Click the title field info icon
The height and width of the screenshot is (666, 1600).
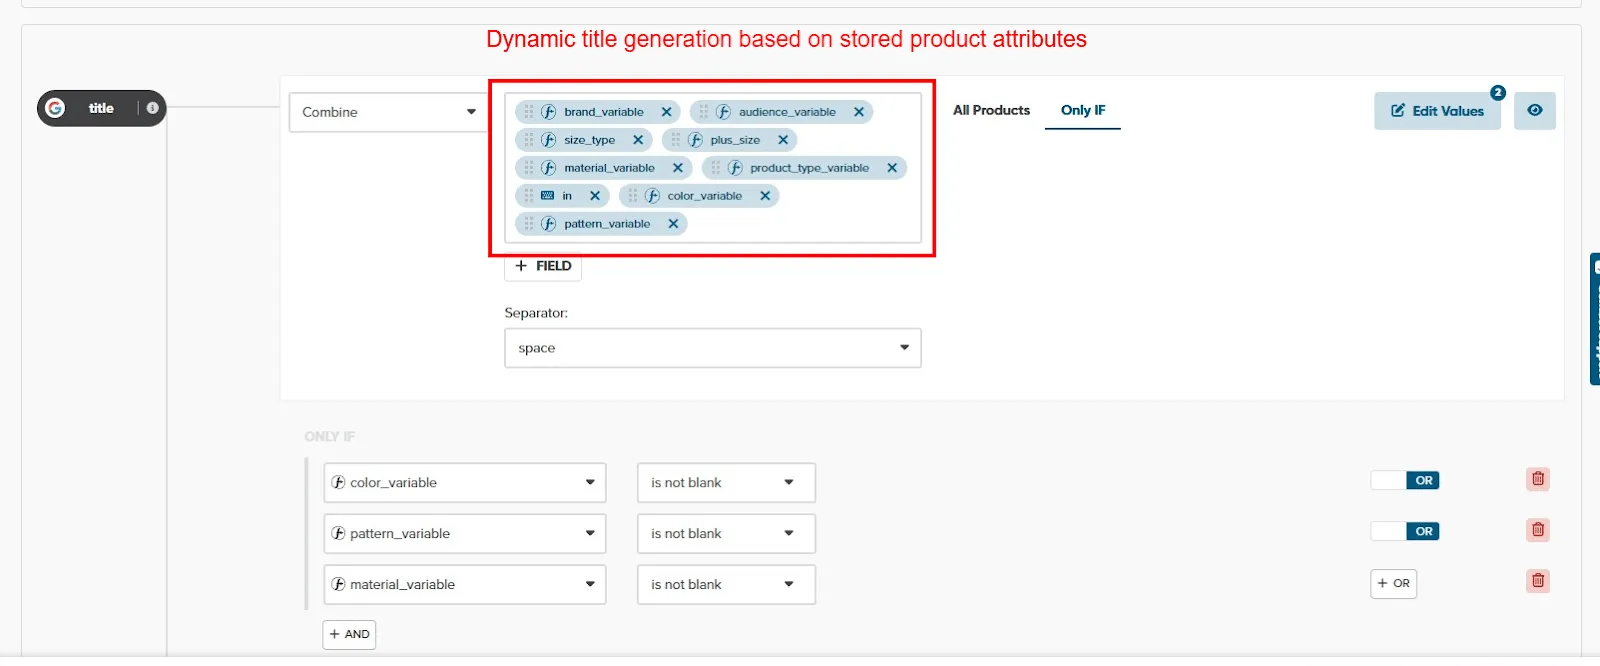(x=152, y=108)
